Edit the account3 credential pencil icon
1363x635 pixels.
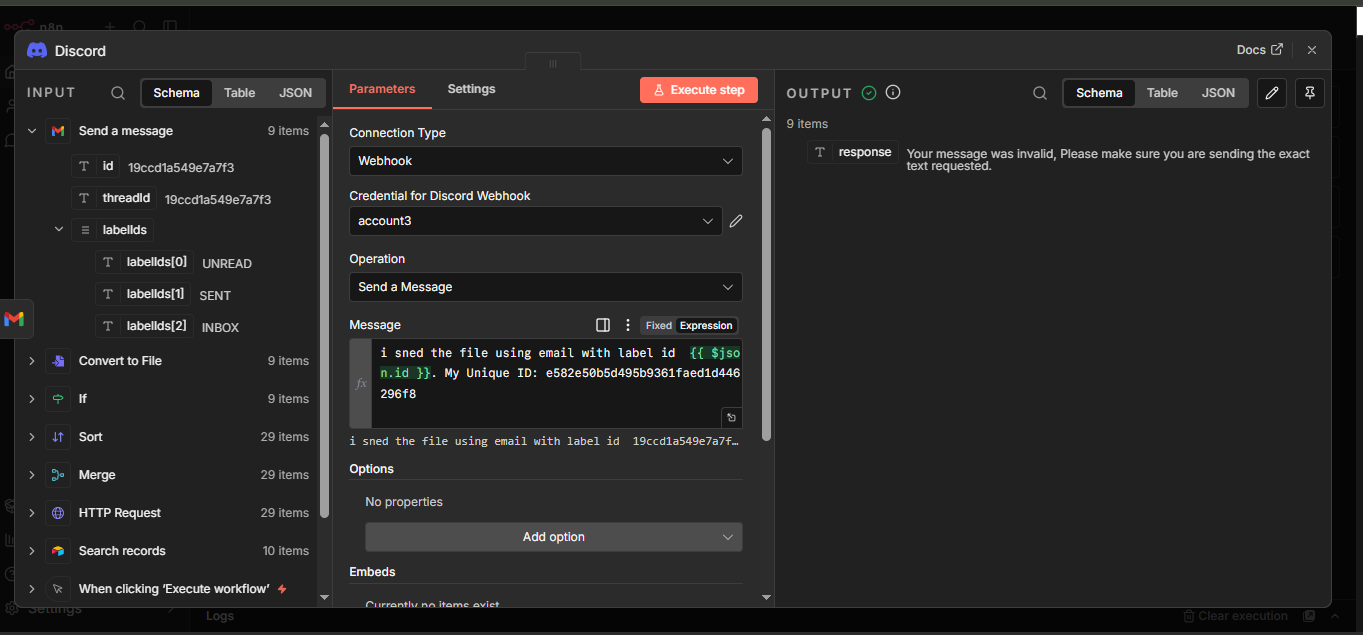736,221
